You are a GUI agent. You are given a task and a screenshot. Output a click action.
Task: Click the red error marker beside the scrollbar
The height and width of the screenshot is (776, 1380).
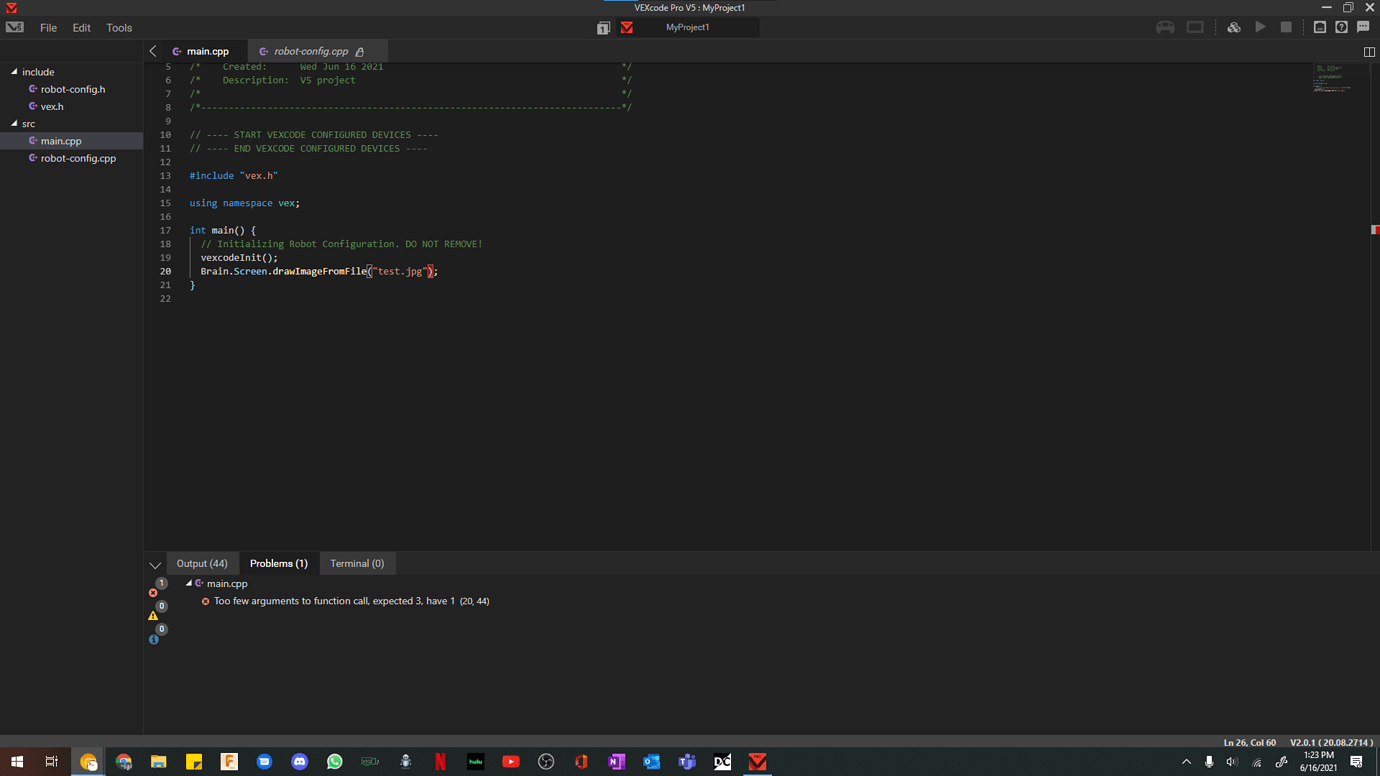(x=1374, y=229)
